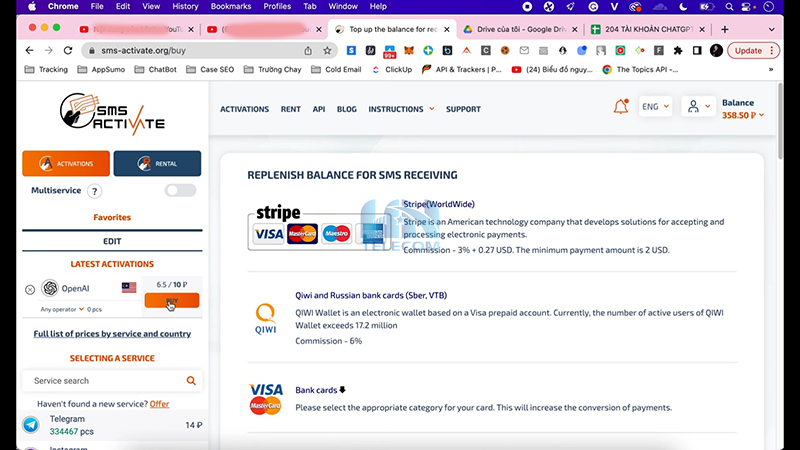Viewport: 800px width, 450px height.
Task: Click the Multiservice help question mark
Action: (x=95, y=191)
